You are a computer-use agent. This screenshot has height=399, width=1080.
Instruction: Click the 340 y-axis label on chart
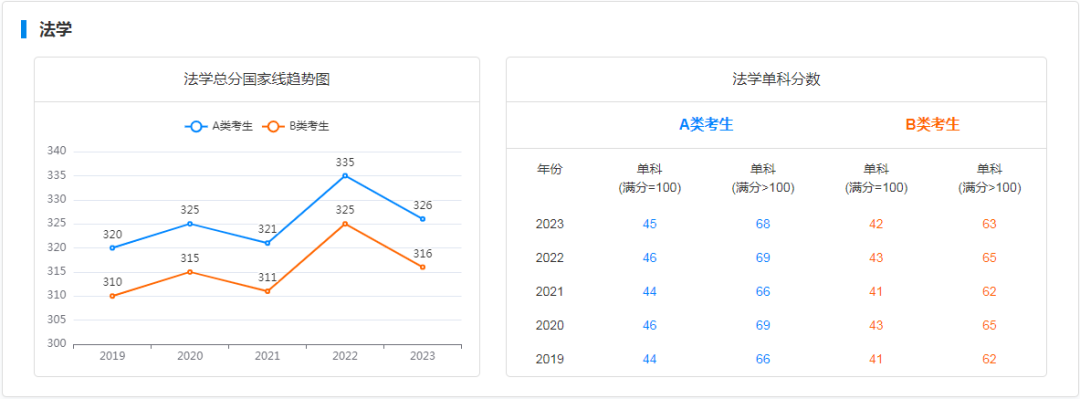[x=56, y=151]
